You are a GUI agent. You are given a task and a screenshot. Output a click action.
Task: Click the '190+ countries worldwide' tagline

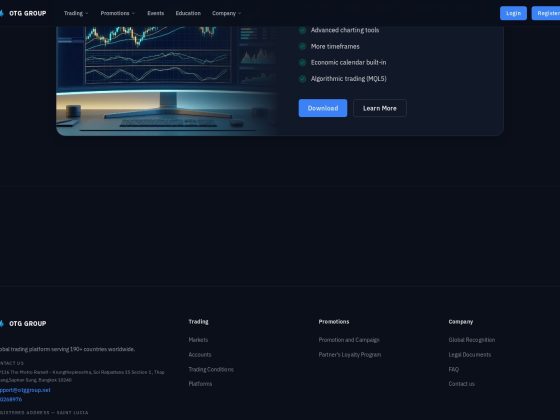coord(67,349)
